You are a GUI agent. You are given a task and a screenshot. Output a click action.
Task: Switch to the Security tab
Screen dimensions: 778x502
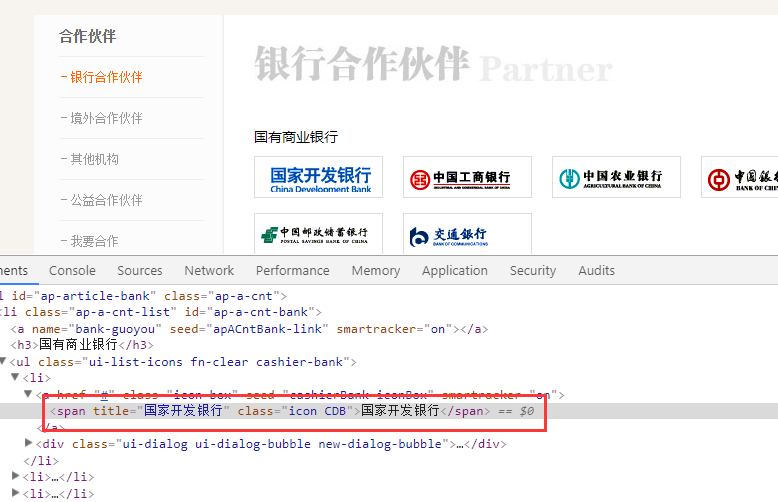tap(533, 270)
